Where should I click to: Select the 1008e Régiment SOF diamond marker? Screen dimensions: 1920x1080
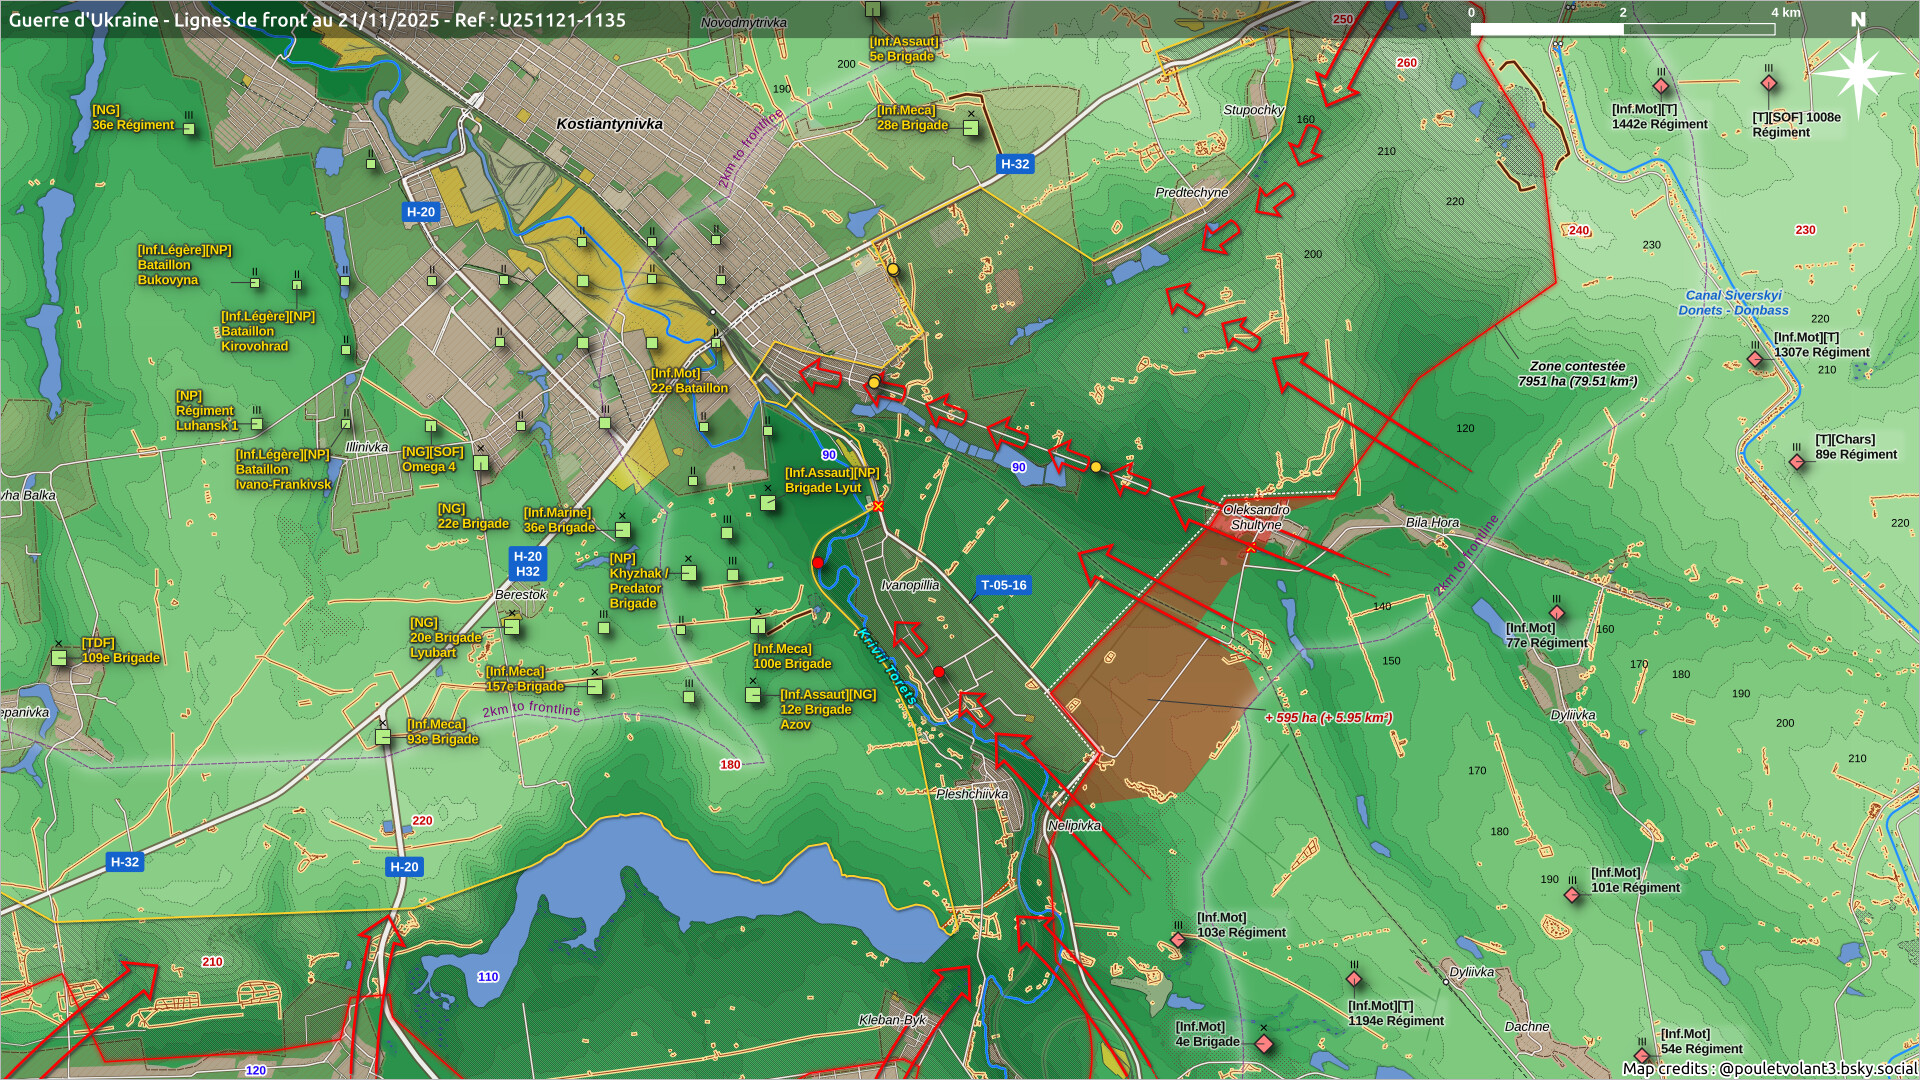(1769, 84)
